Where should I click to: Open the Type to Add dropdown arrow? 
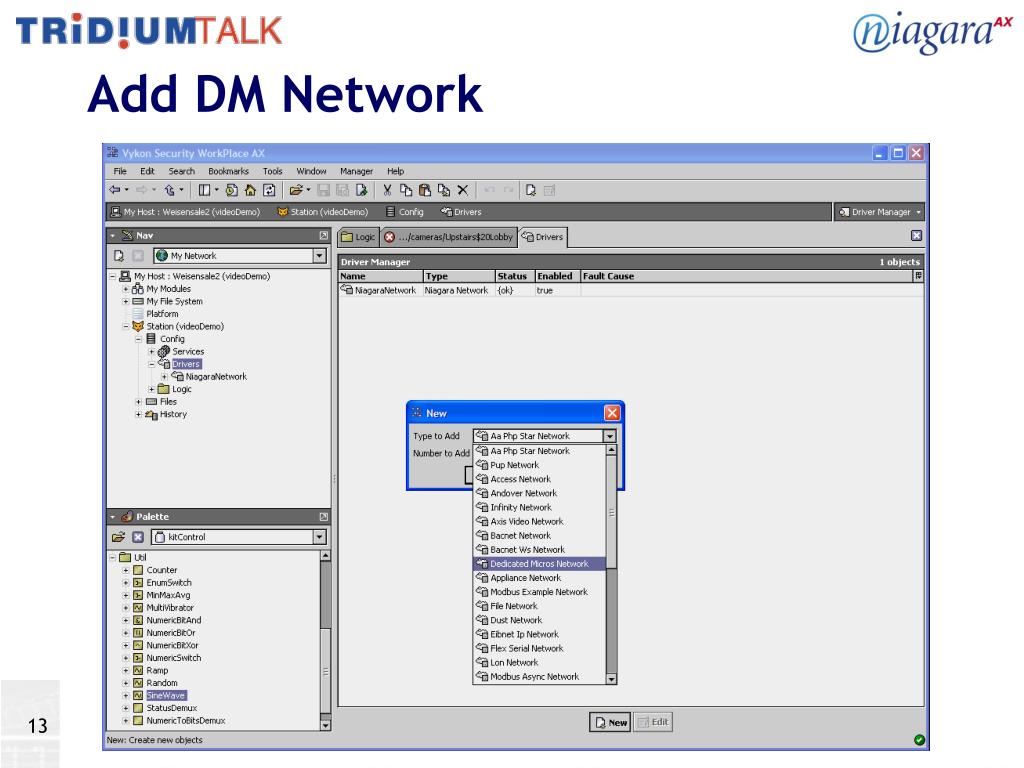609,436
